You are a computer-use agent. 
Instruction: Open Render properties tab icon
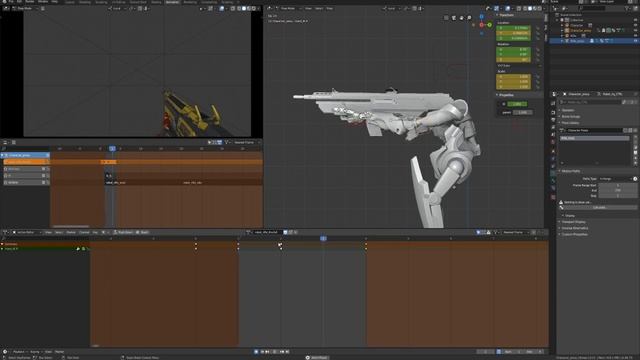pos(553,112)
